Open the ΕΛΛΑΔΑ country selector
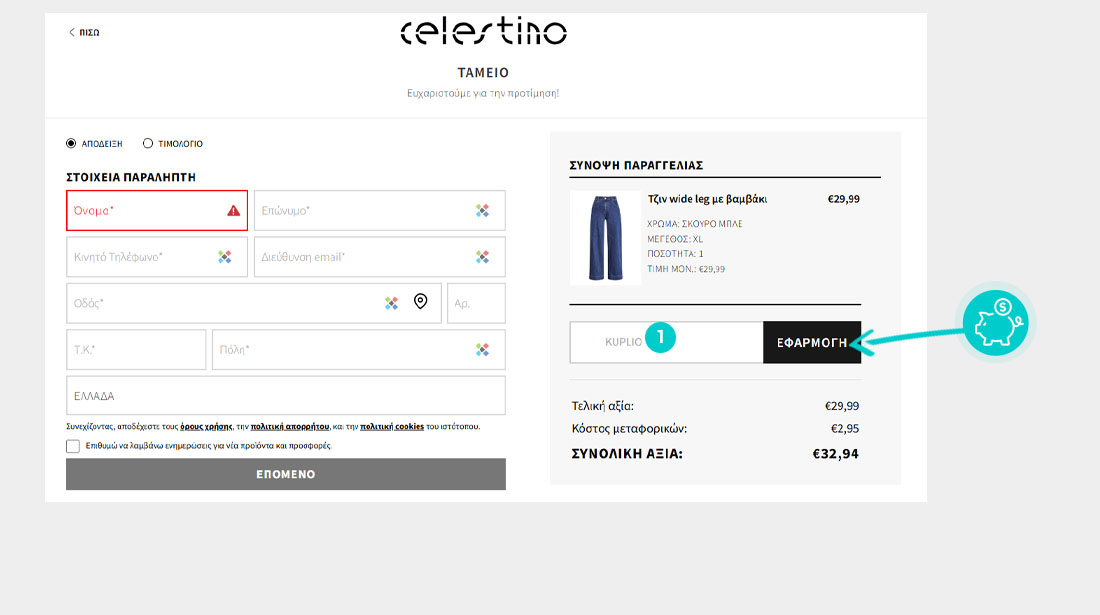 [x=285, y=396]
